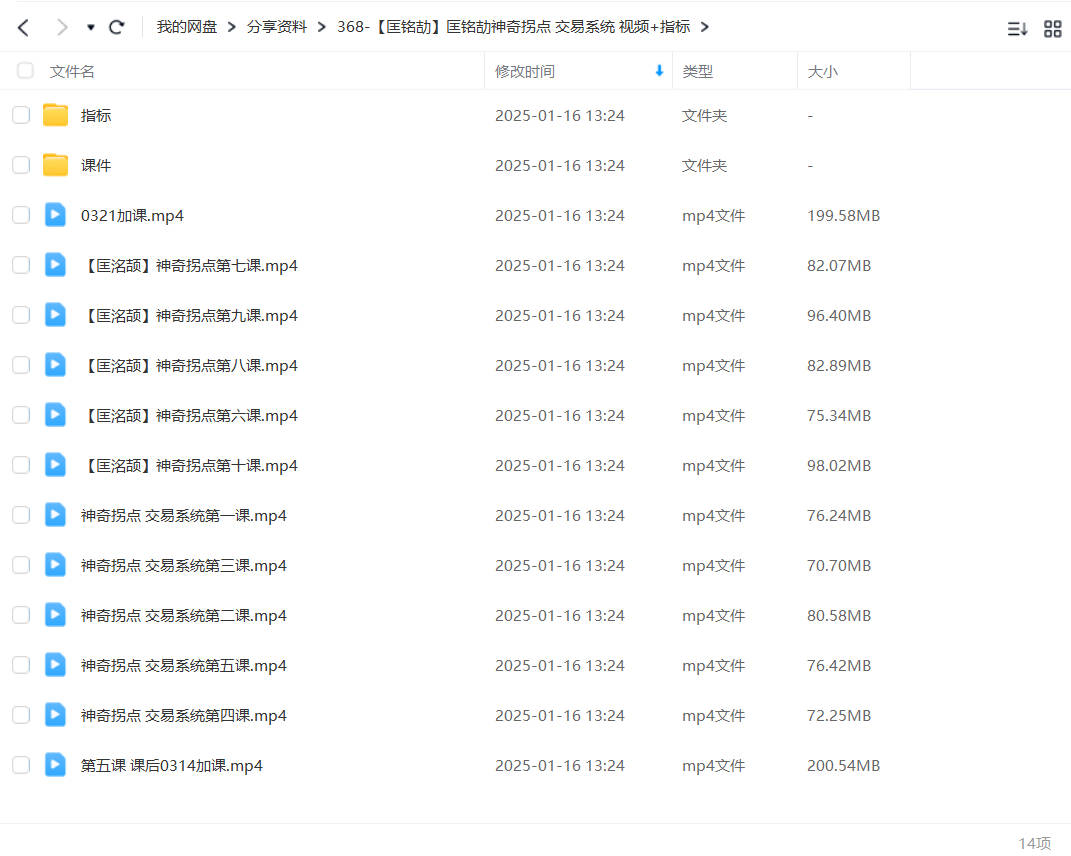The height and width of the screenshot is (856, 1071).
Task: Click the video icon for 交易系统第四课.mp4
Action: pyautogui.click(x=55, y=714)
